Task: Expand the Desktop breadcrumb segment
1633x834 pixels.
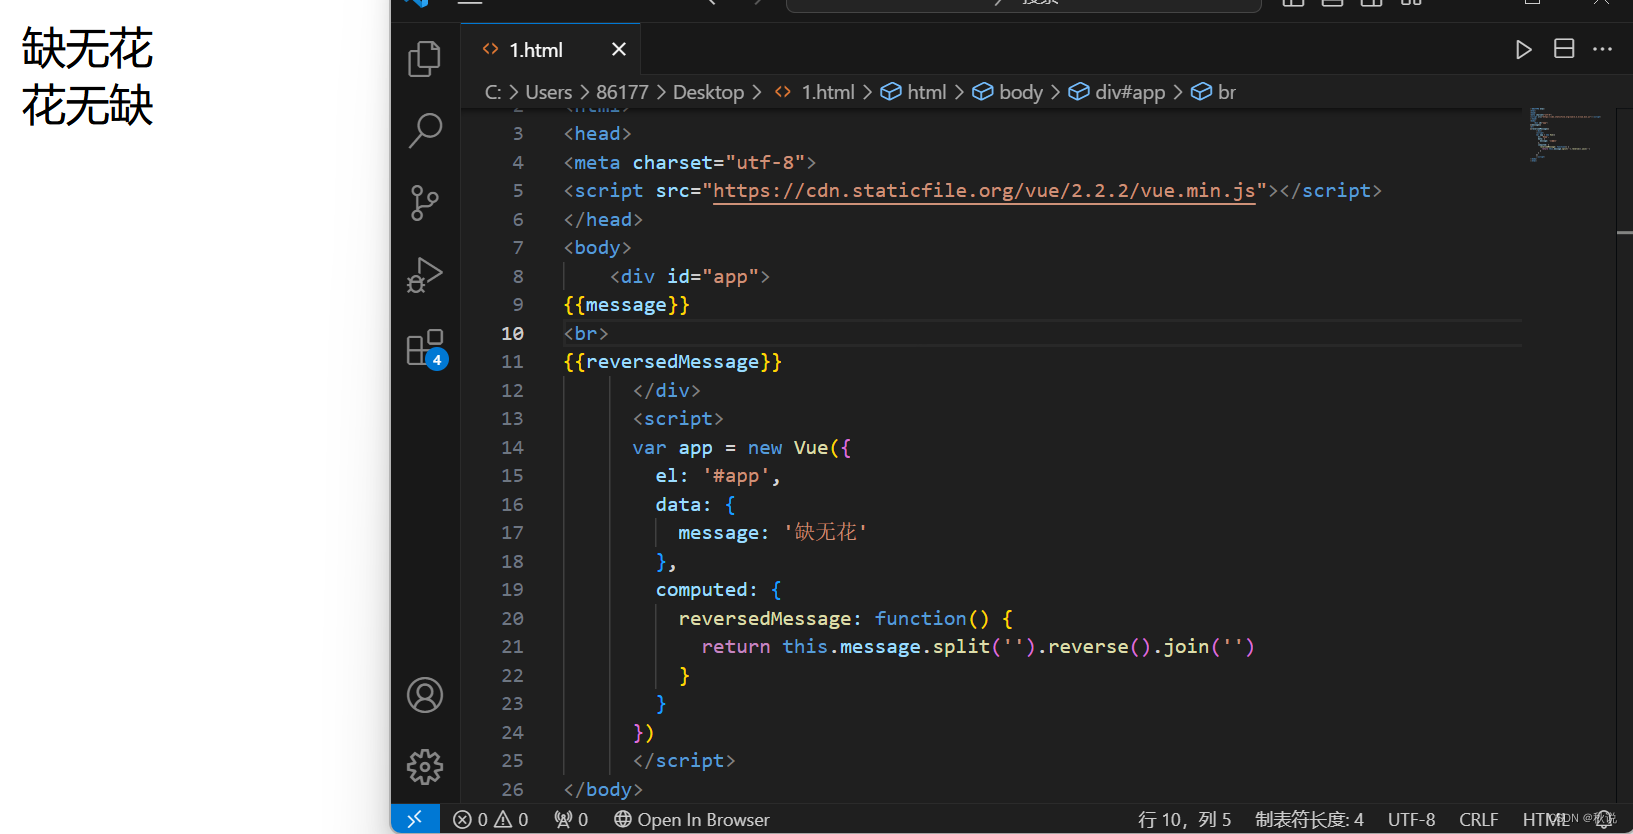Action: tap(708, 92)
